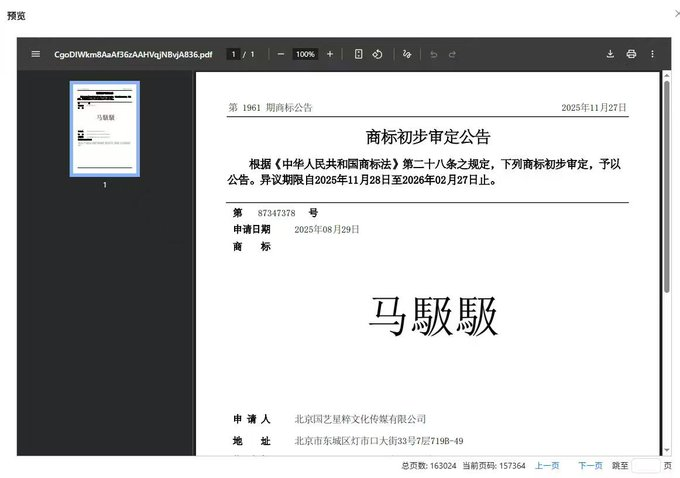Click the scrollbar up arrow
The image size is (680, 478).
pos(667,76)
